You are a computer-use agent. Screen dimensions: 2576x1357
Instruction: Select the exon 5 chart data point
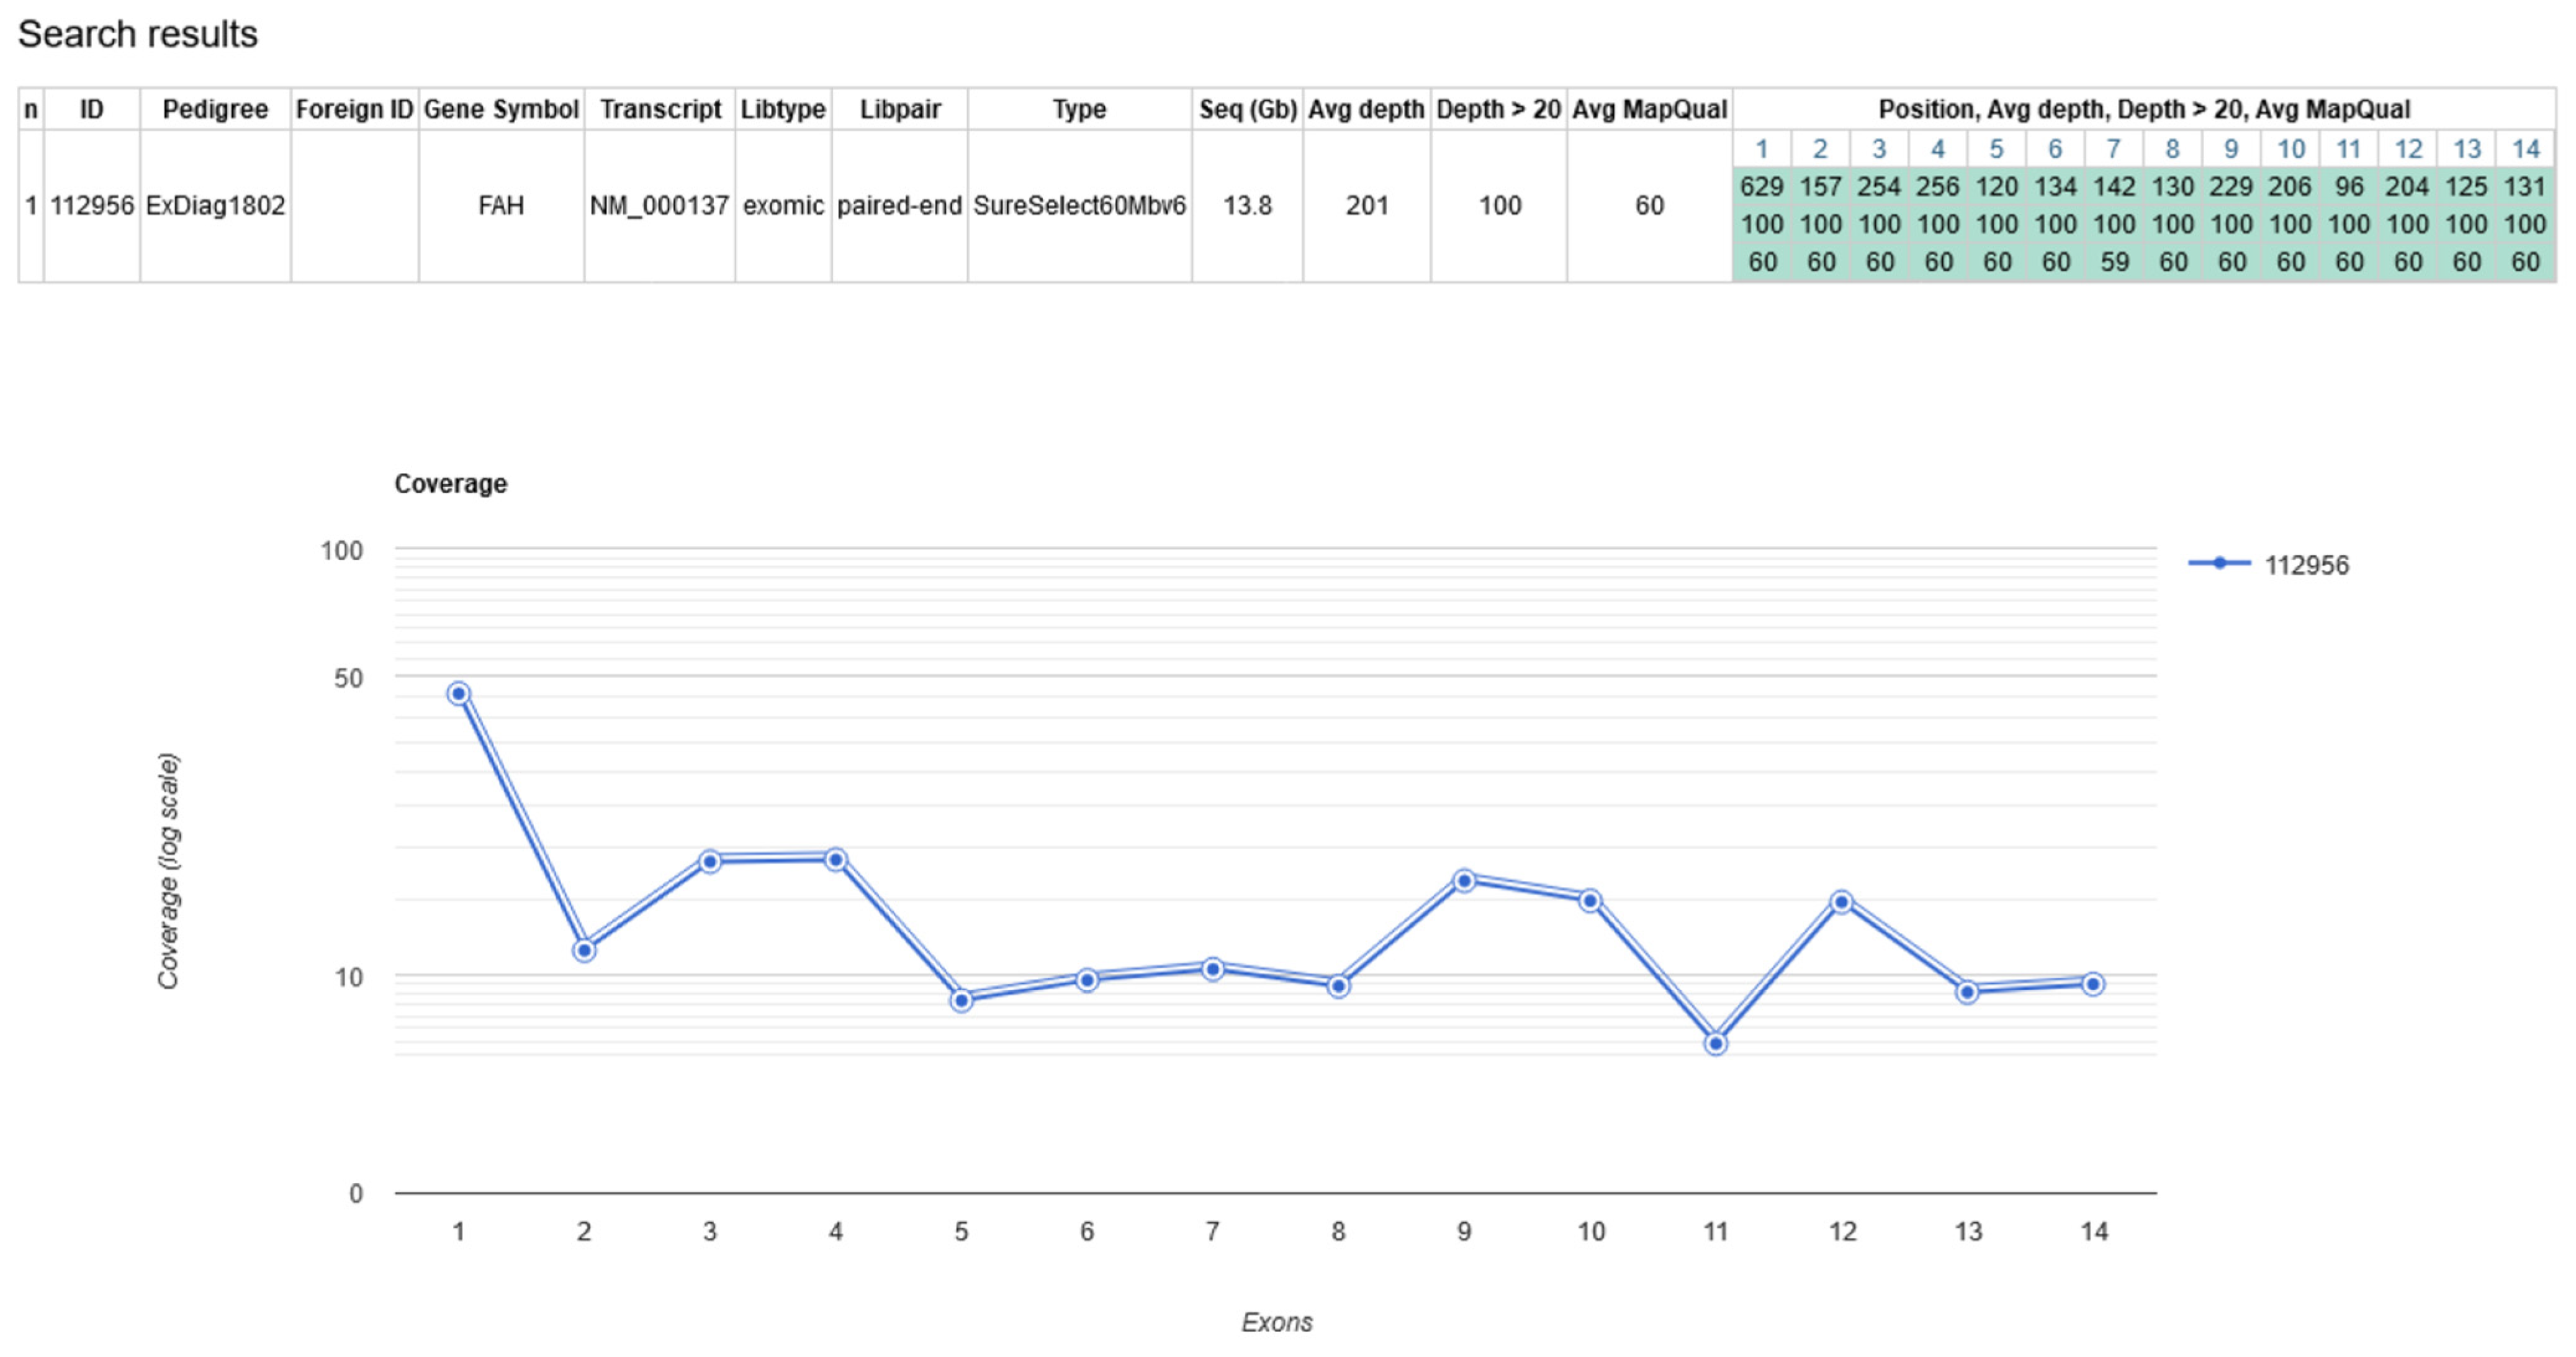coord(961,1000)
